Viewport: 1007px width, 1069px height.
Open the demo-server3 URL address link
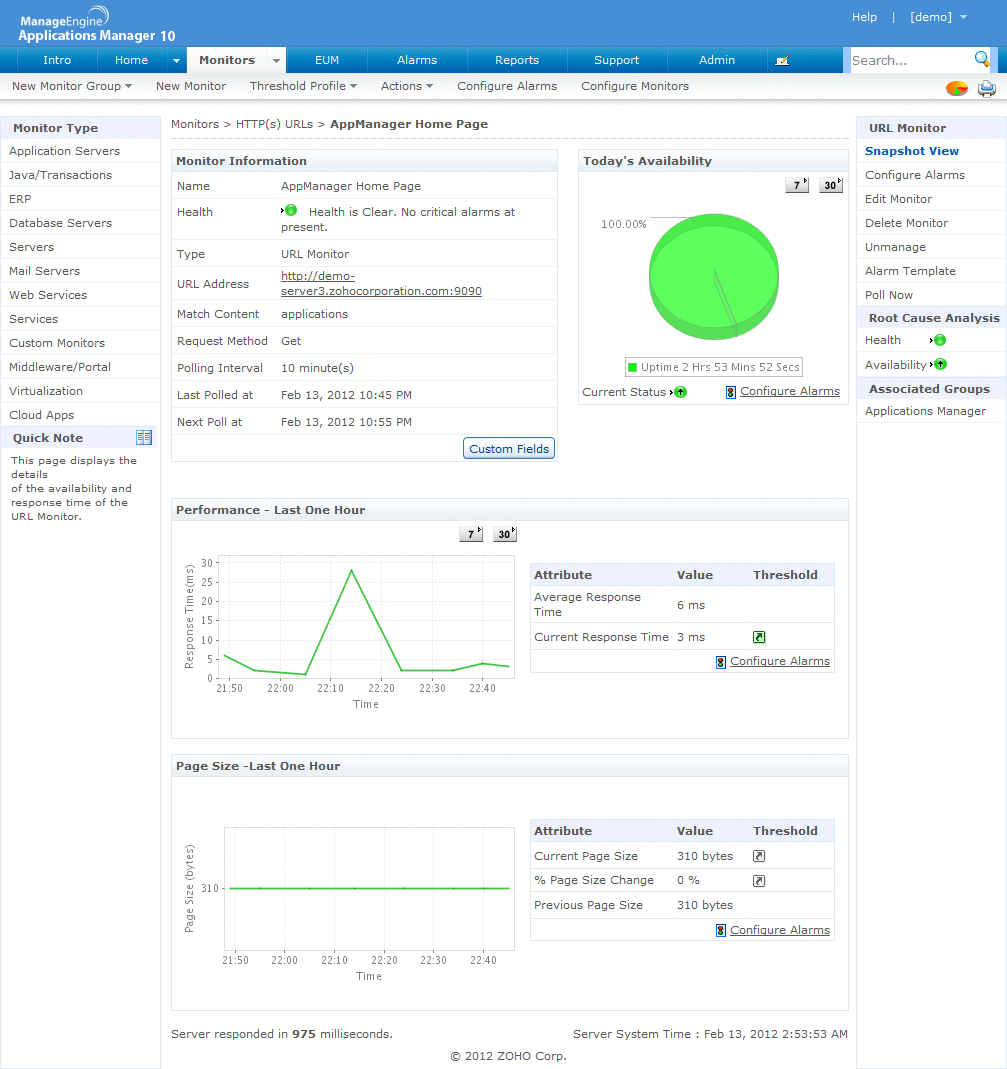point(381,284)
